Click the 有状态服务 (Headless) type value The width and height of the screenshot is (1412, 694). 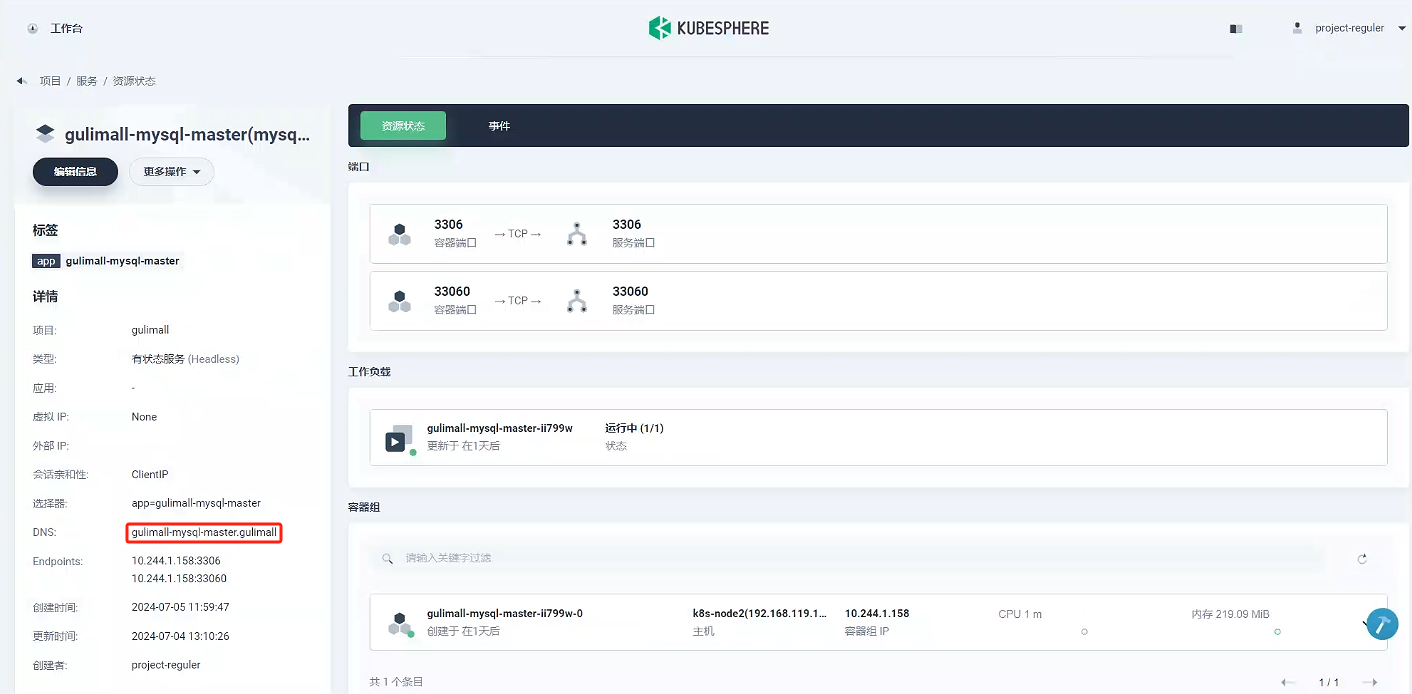point(185,359)
